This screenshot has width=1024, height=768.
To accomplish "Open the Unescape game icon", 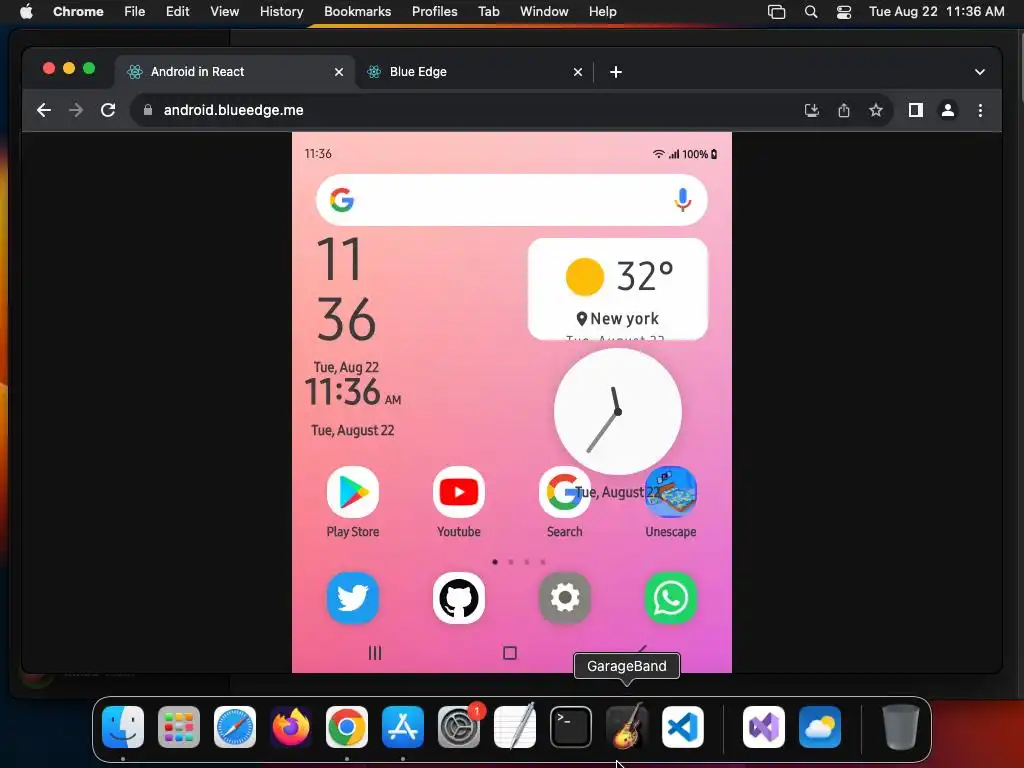I will pyautogui.click(x=671, y=492).
